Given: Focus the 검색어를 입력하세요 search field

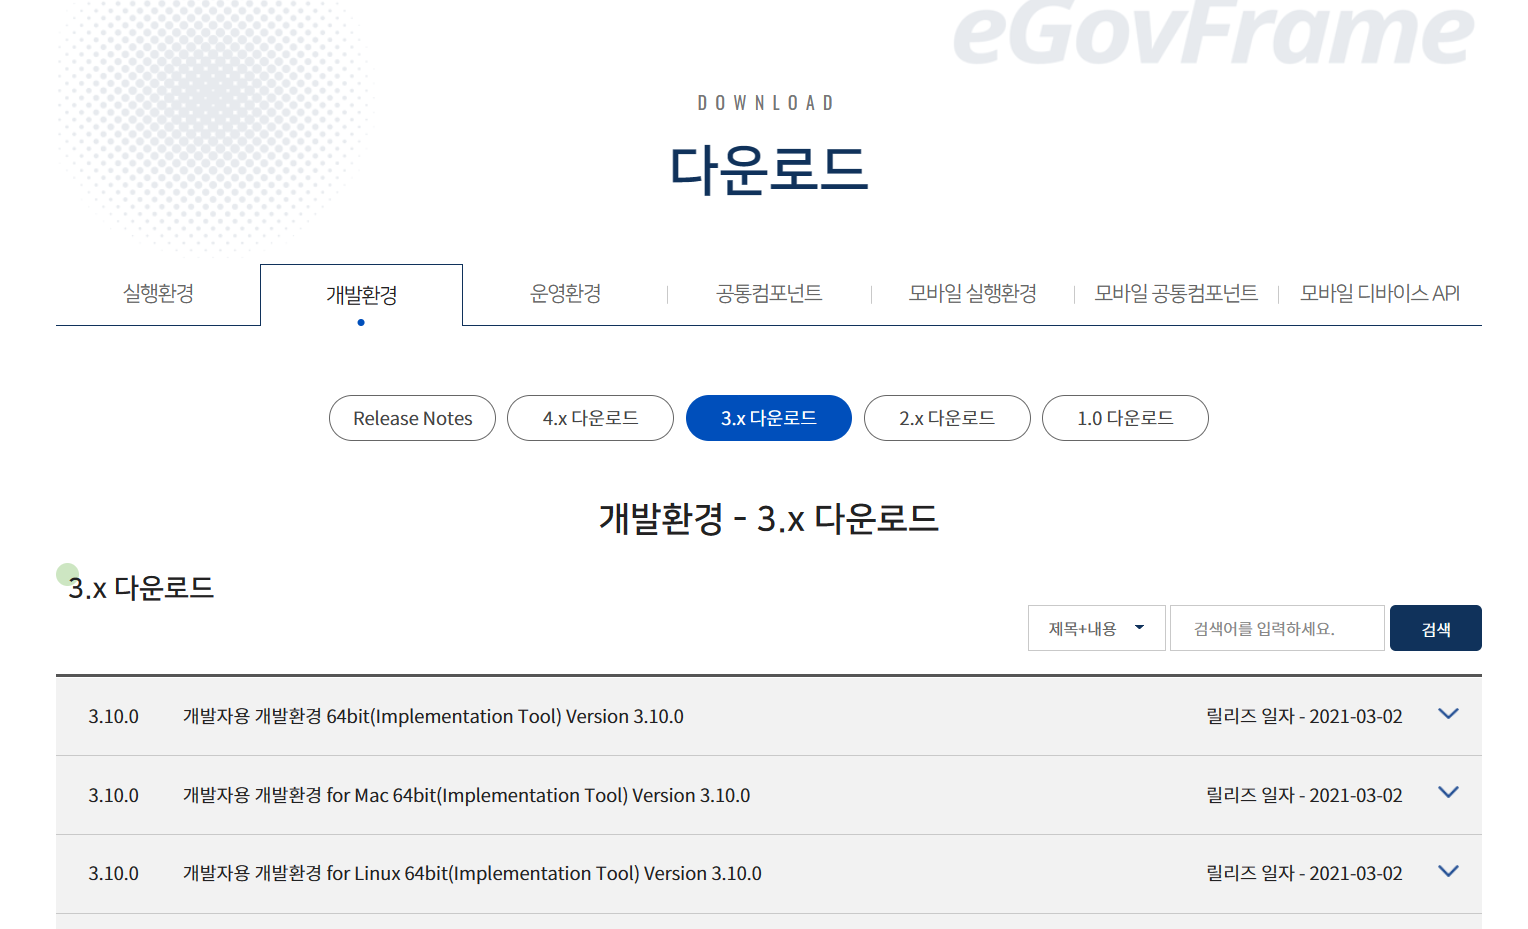Looking at the screenshot, I should tap(1277, 628).
